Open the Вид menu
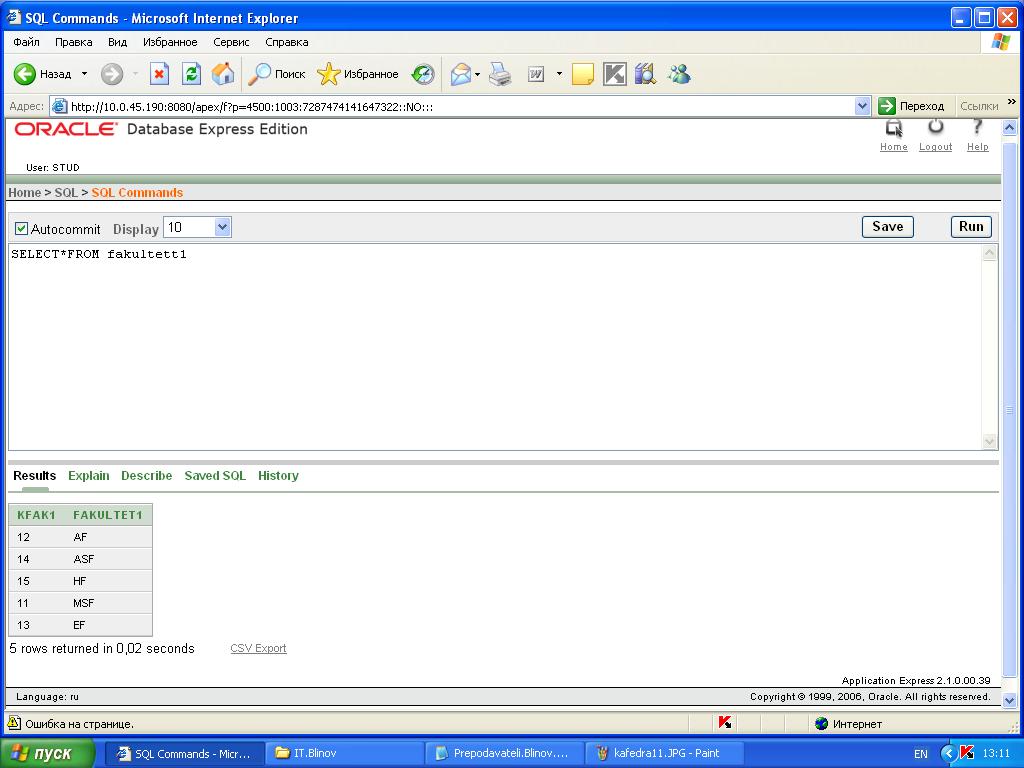The width and height of the screenshot is (1024, 768). click(x=118, y=42)
